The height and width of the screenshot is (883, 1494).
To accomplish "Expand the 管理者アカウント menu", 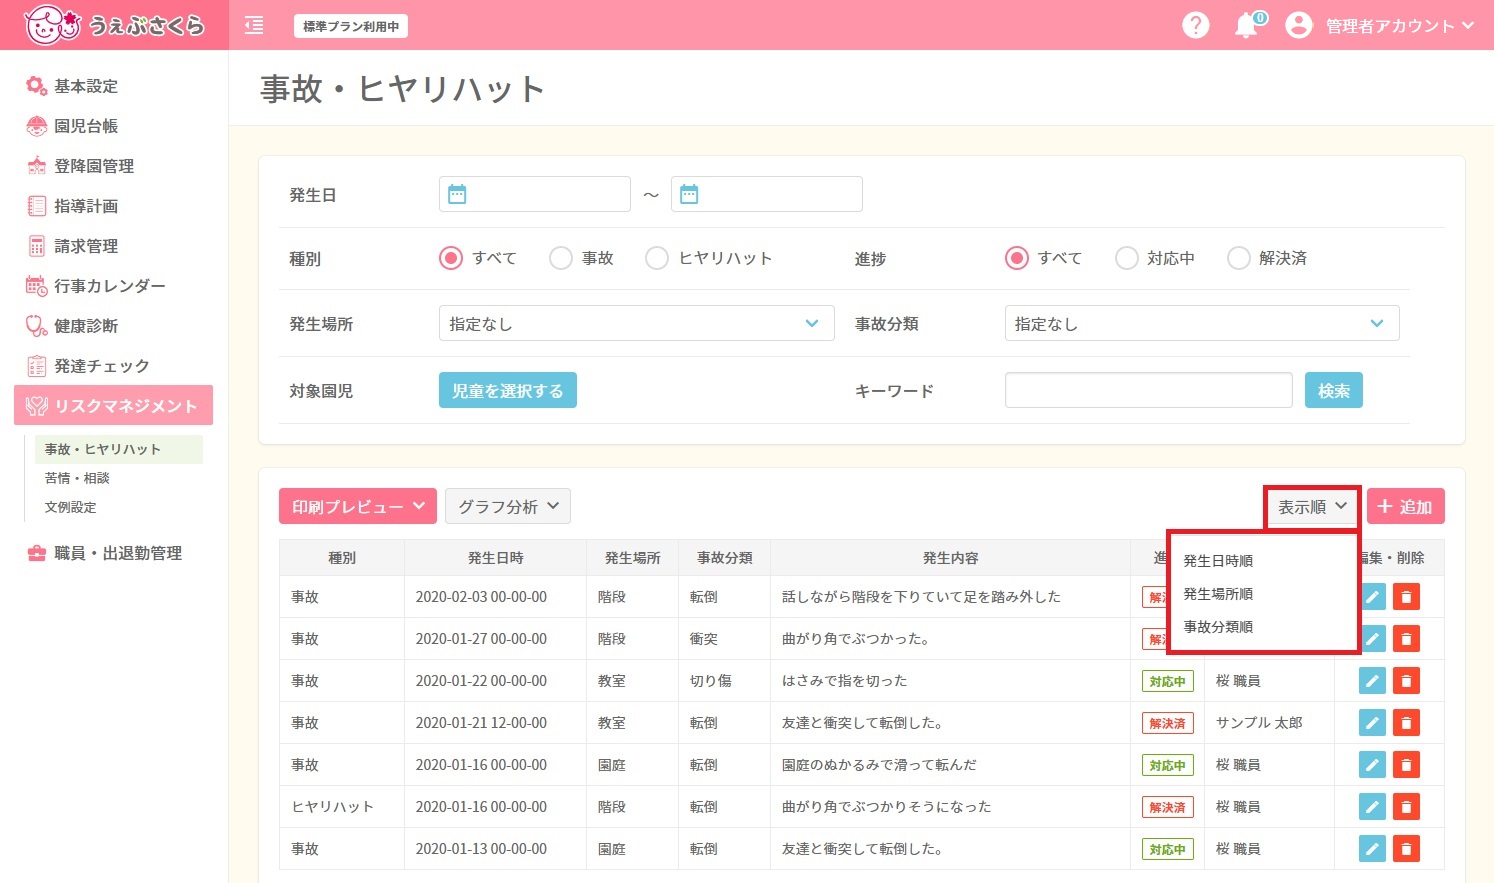I will click(1400, 26).
